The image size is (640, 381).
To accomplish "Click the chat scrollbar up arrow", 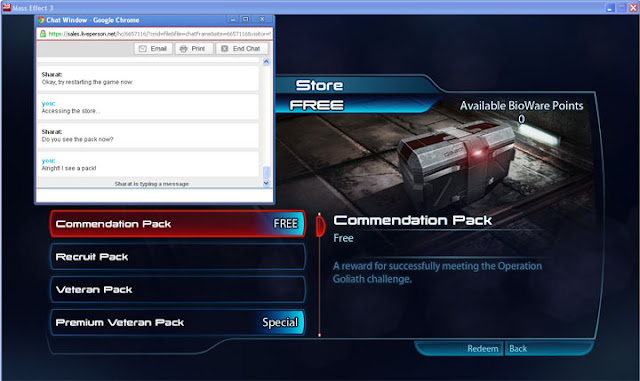I will point(266,62).
